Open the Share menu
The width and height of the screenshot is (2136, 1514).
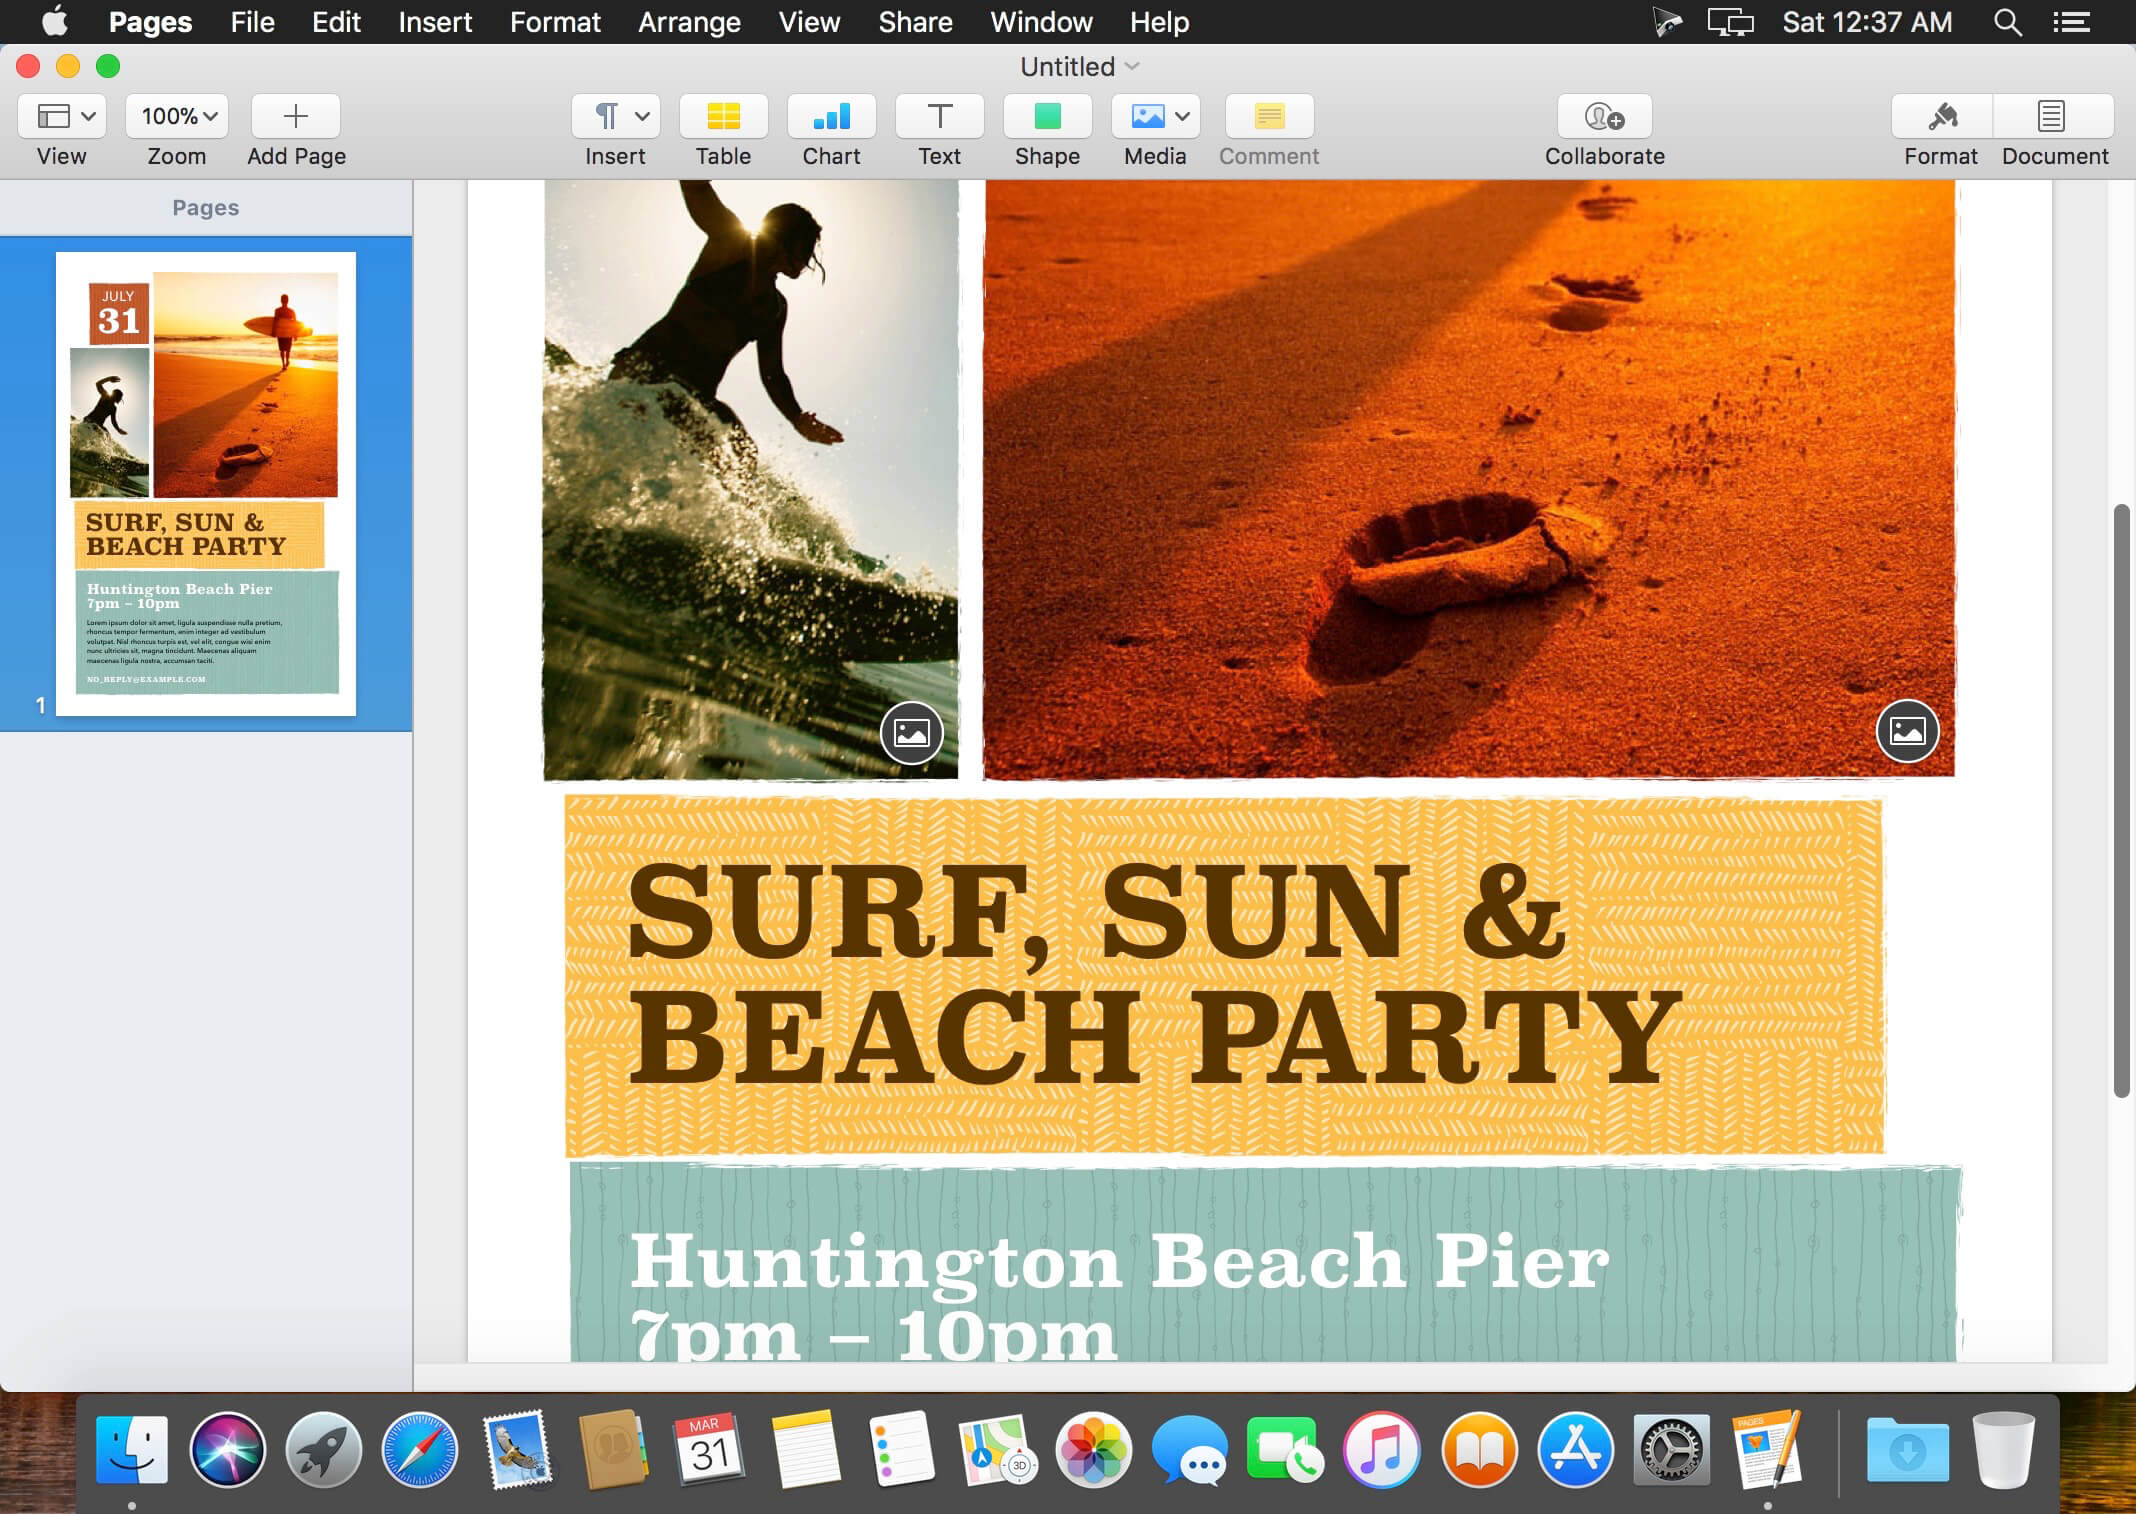coord(915,22)
